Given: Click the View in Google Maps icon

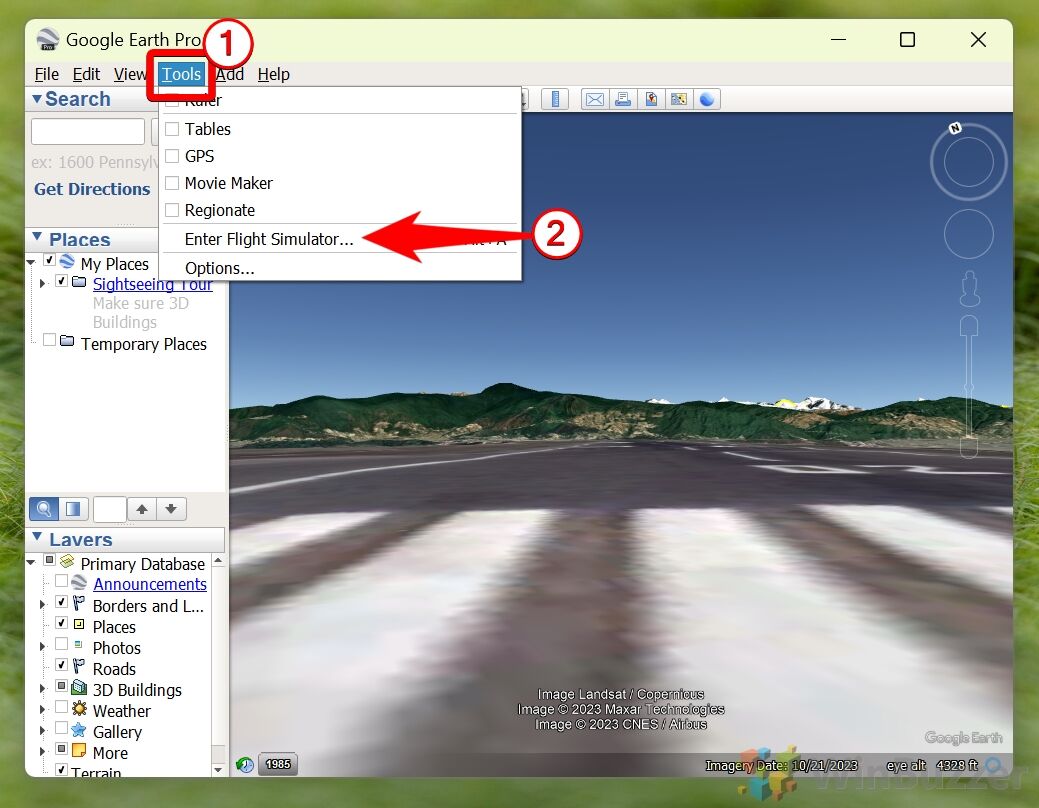Looking at the screenshot, I should pyautogui.click(x=679, y=99).
